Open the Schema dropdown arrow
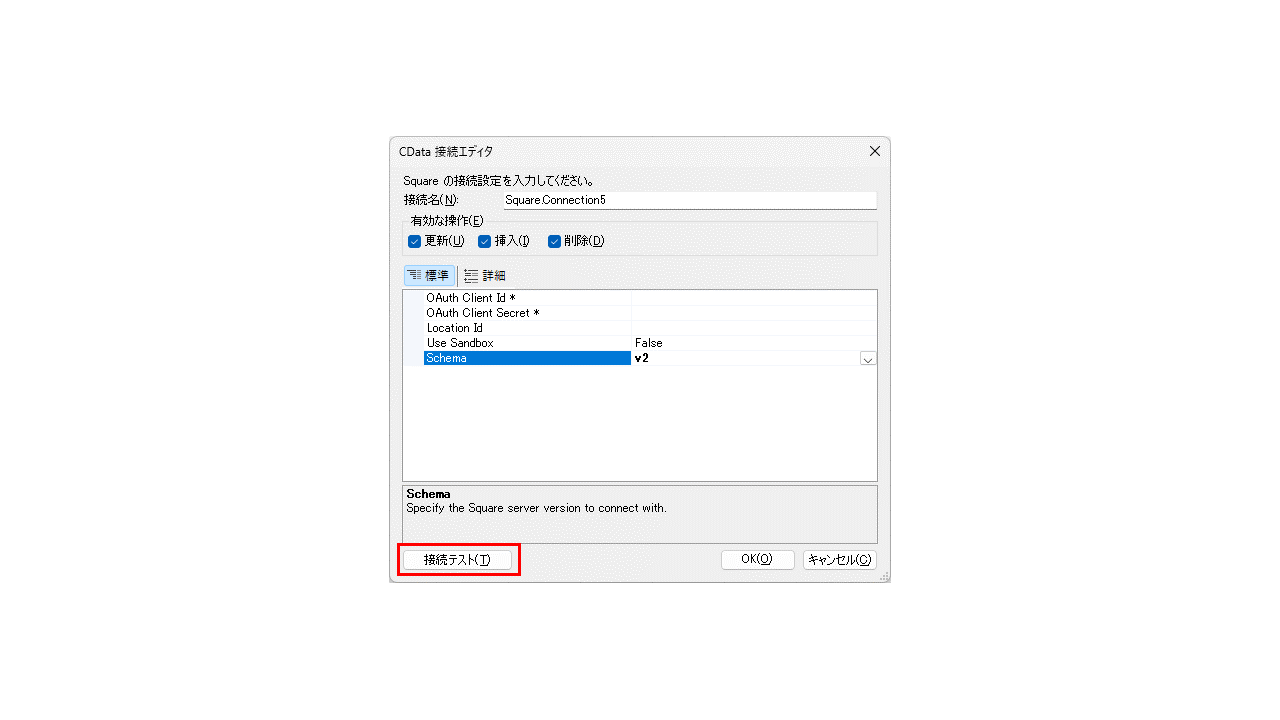 pos(868,358)
